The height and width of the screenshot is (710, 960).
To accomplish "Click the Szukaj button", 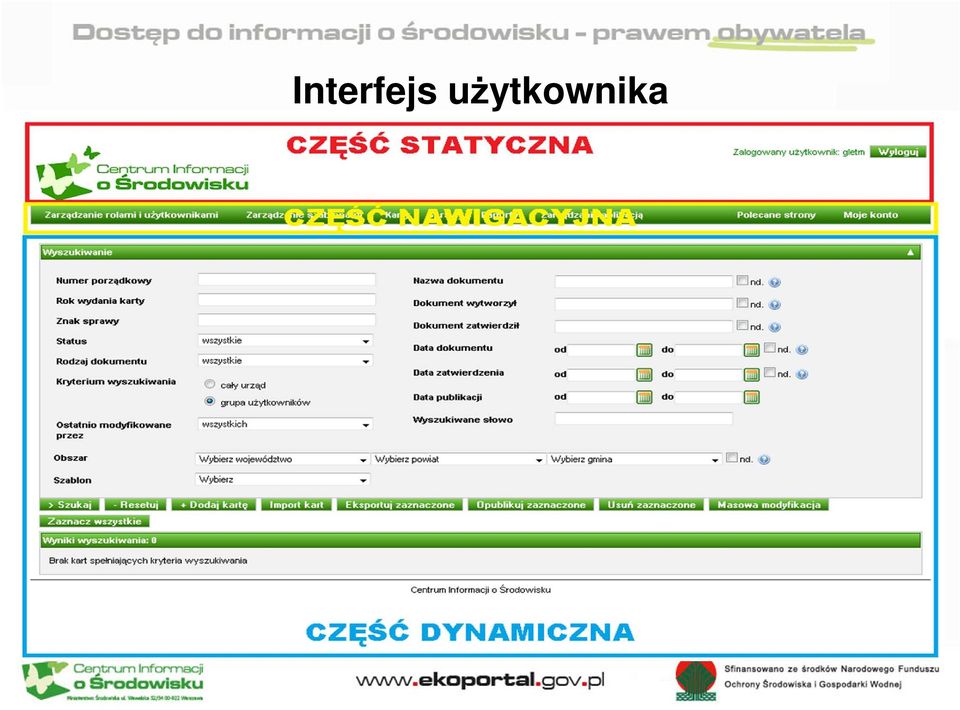I will (x=70, y=505).
